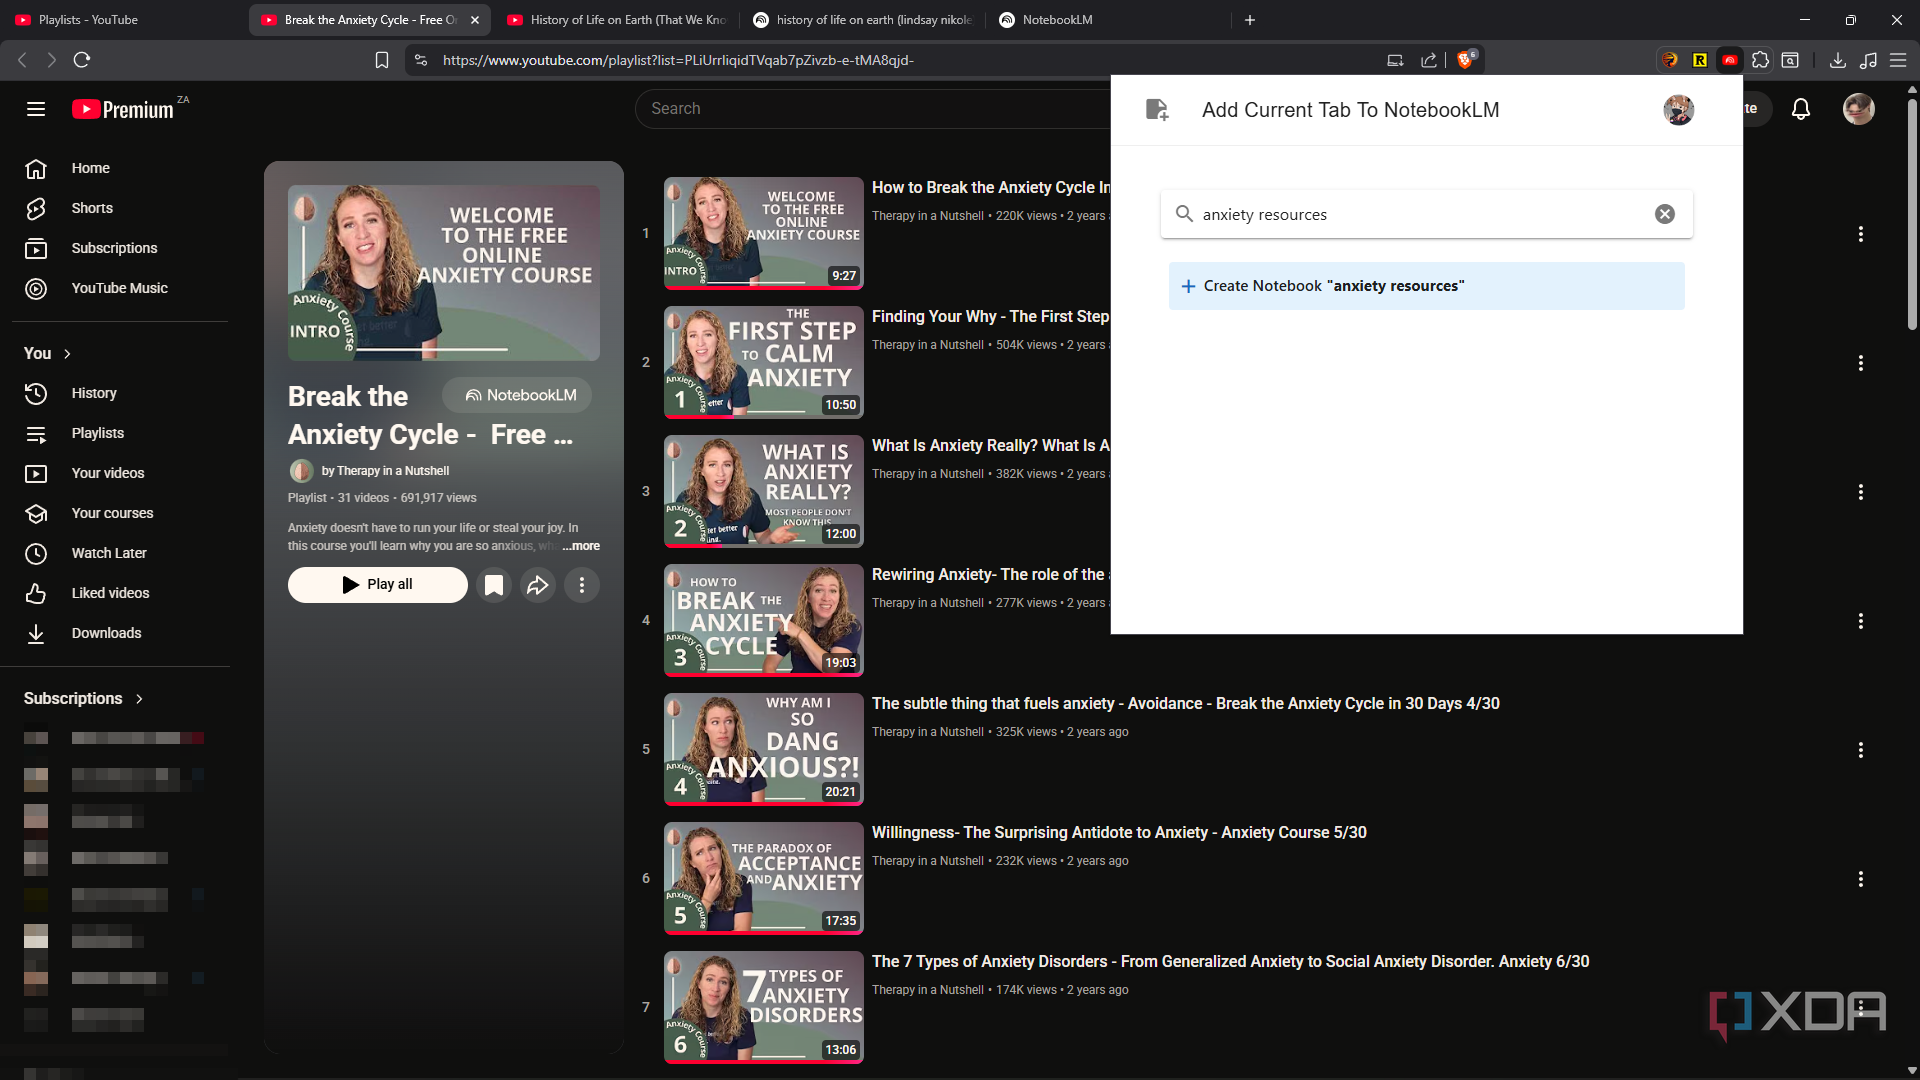This screenshot has height=1080, width=1920.
Task: Go back to the previous page
Action: coord(22,60)
